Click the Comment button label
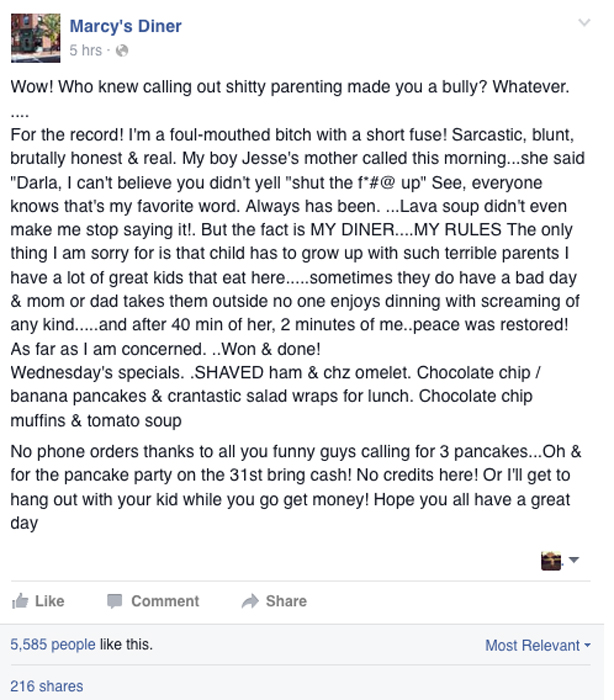614x700 pixels. [165, 601]
